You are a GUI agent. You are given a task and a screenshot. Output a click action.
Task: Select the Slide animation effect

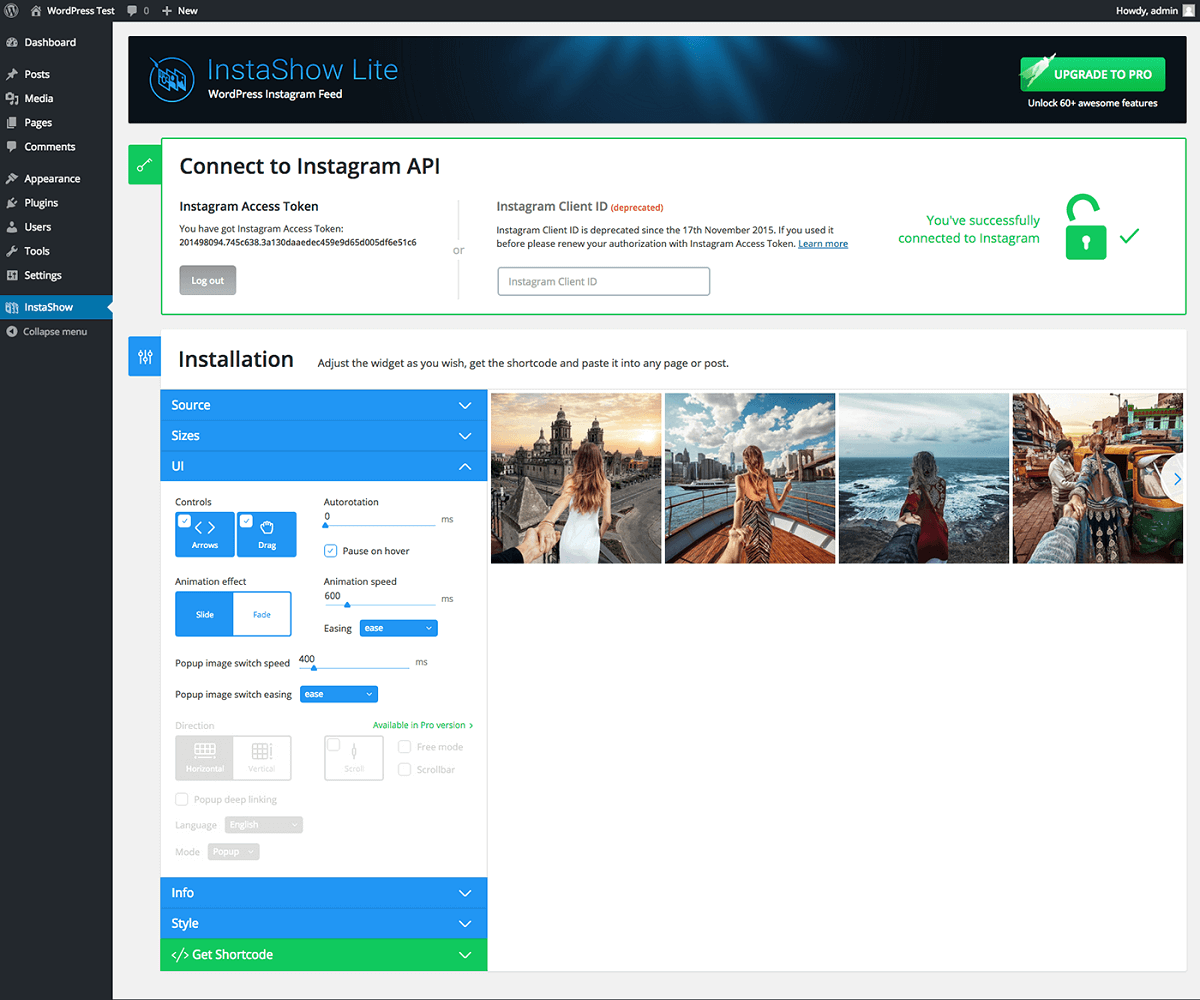[204, 614]
